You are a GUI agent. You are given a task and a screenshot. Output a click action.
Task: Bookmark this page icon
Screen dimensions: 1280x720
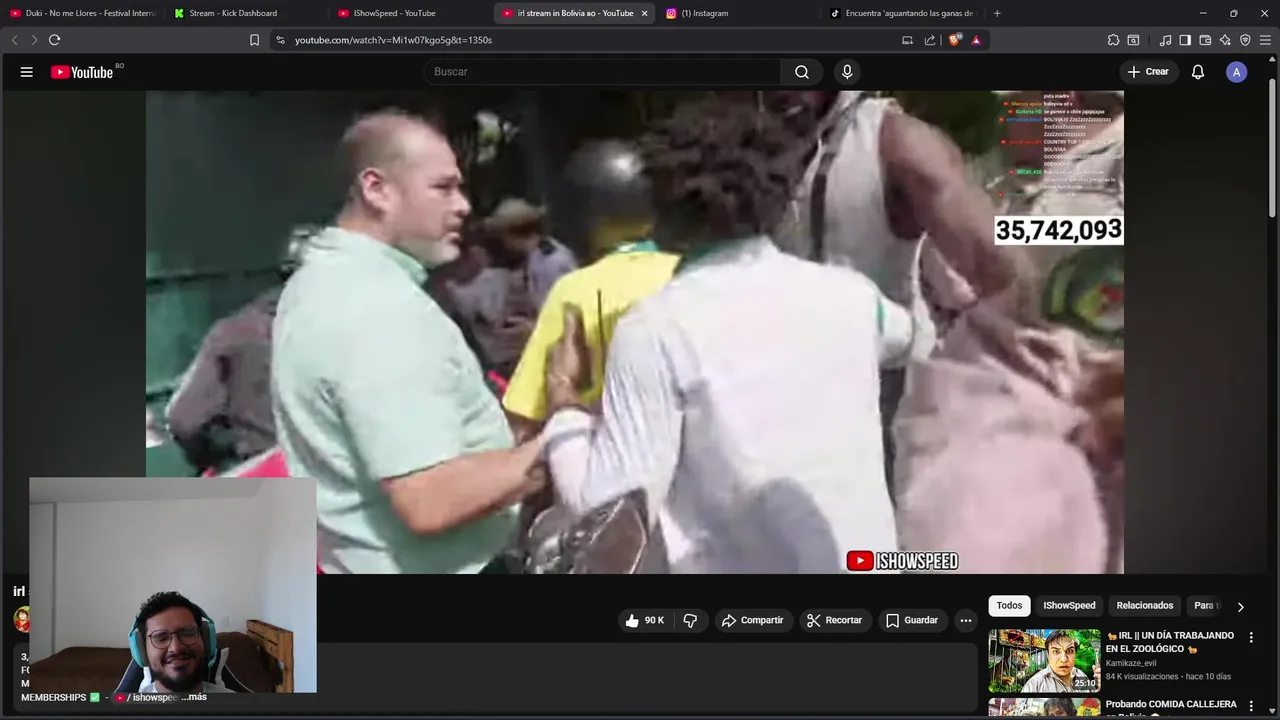point(254,40)
